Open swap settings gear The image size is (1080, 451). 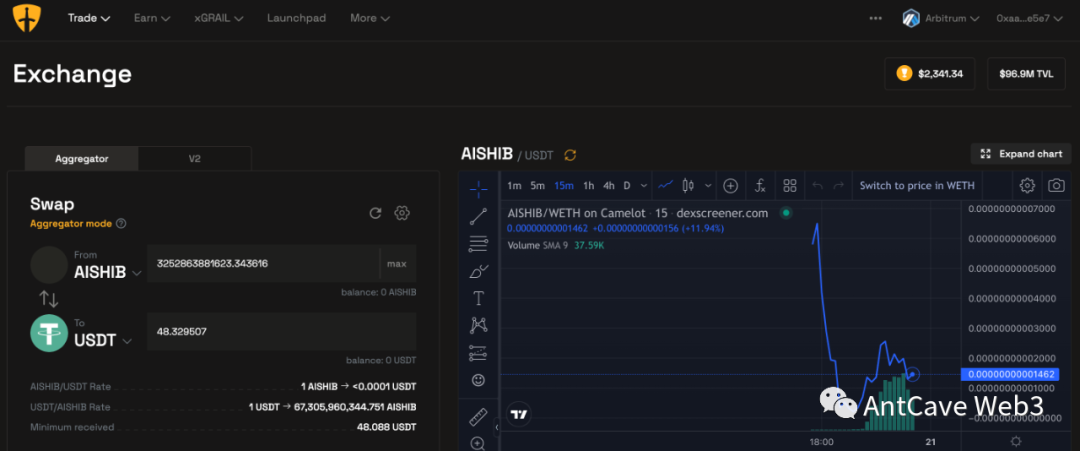click(x=402, y=213)
